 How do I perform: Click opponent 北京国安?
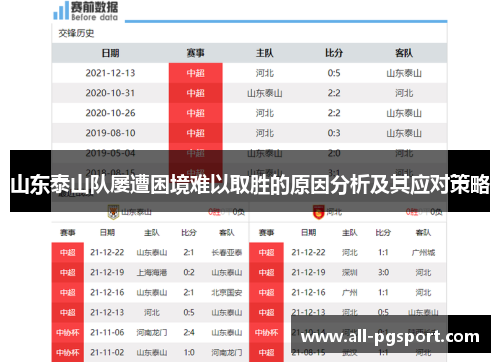pyautogui.click(x=227, y=293)
